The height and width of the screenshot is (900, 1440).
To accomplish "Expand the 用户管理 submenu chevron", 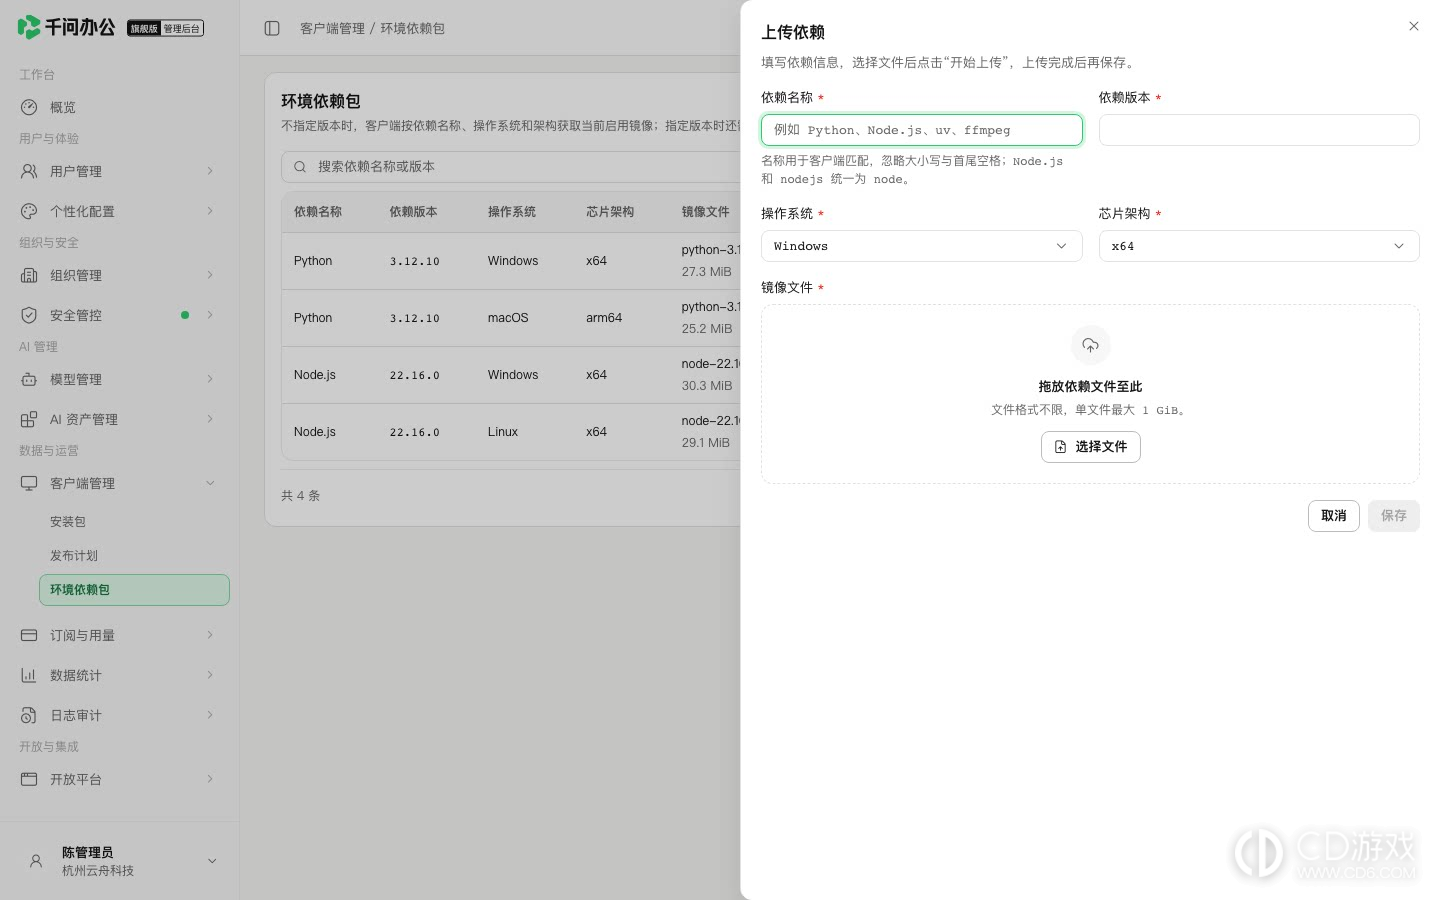I will tap(210, 171).
